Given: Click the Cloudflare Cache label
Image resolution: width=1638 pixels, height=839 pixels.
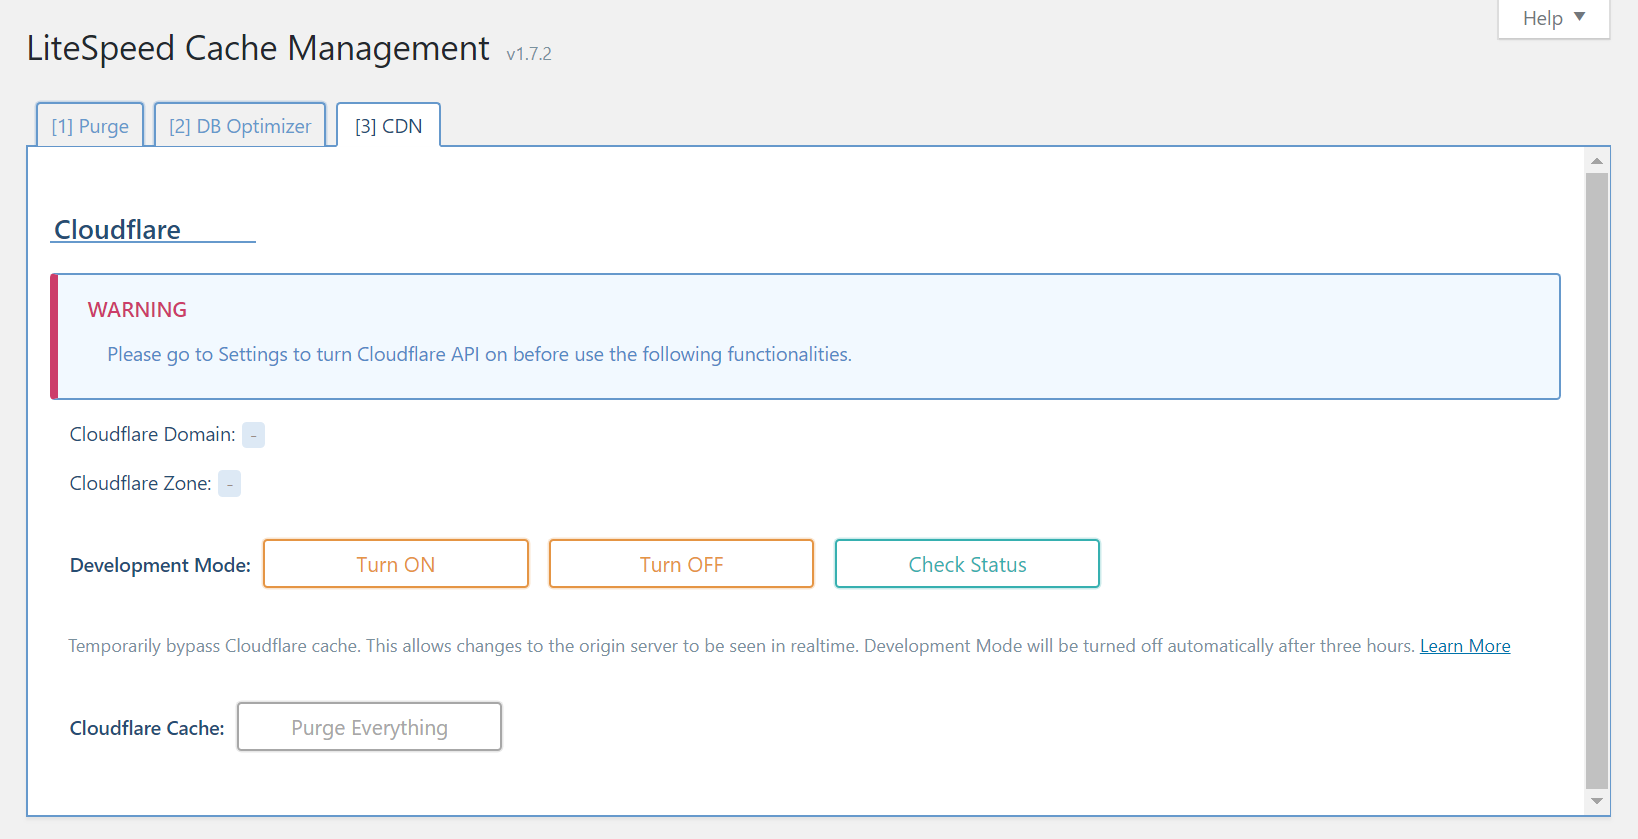Looking at the screenshot, I should tap(147, 728).
